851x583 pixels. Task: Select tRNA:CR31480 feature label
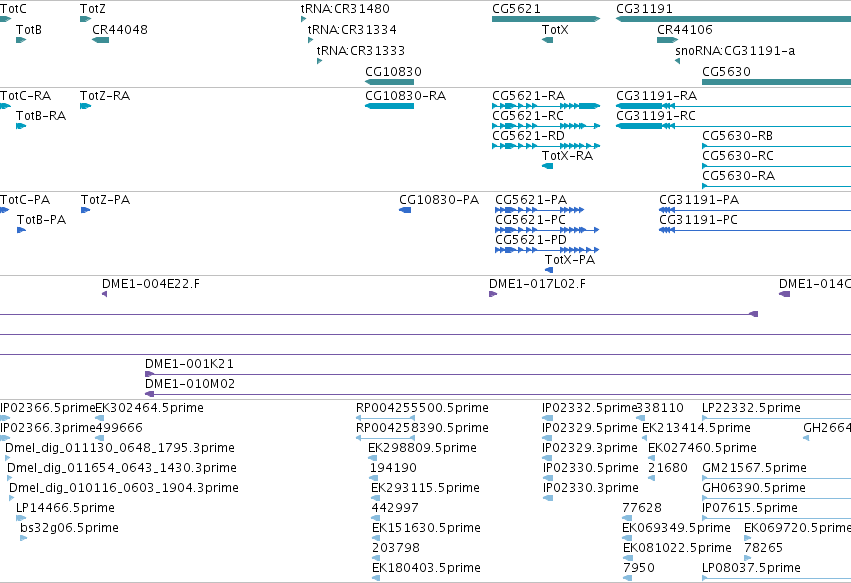[345, 9]
